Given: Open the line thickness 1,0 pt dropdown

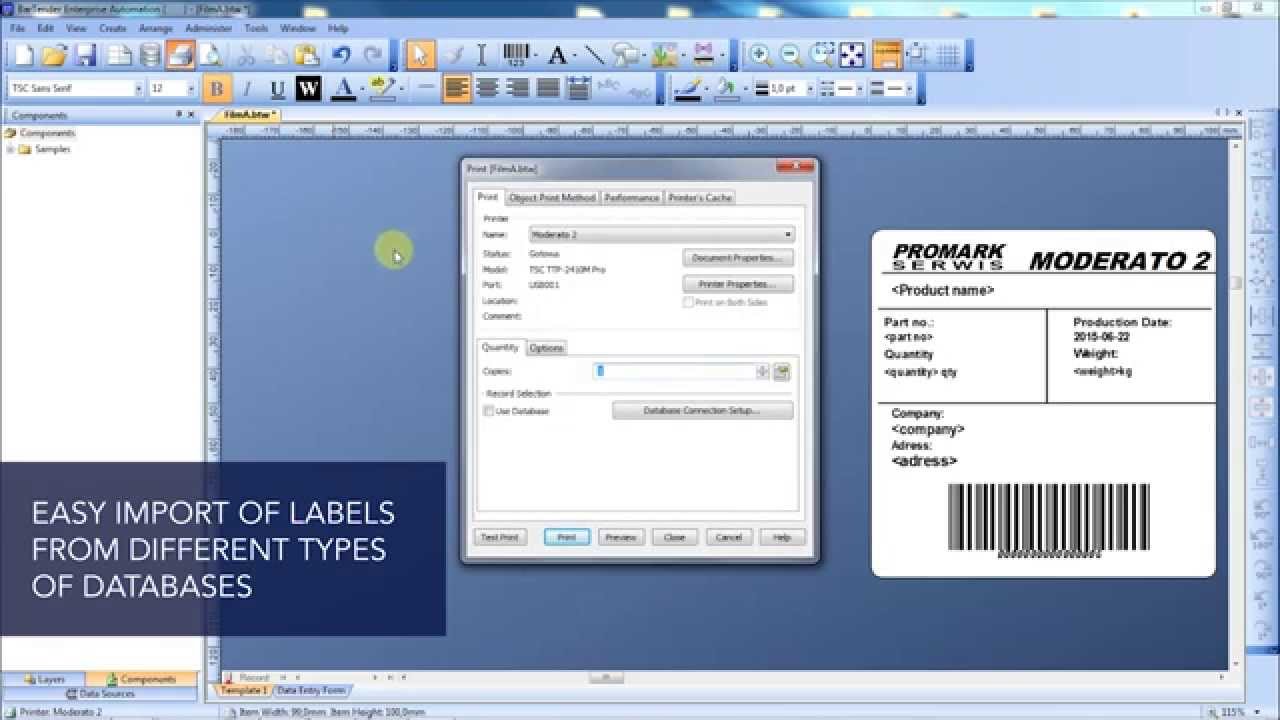Looking at the screenshot, I should coord(810,88).
